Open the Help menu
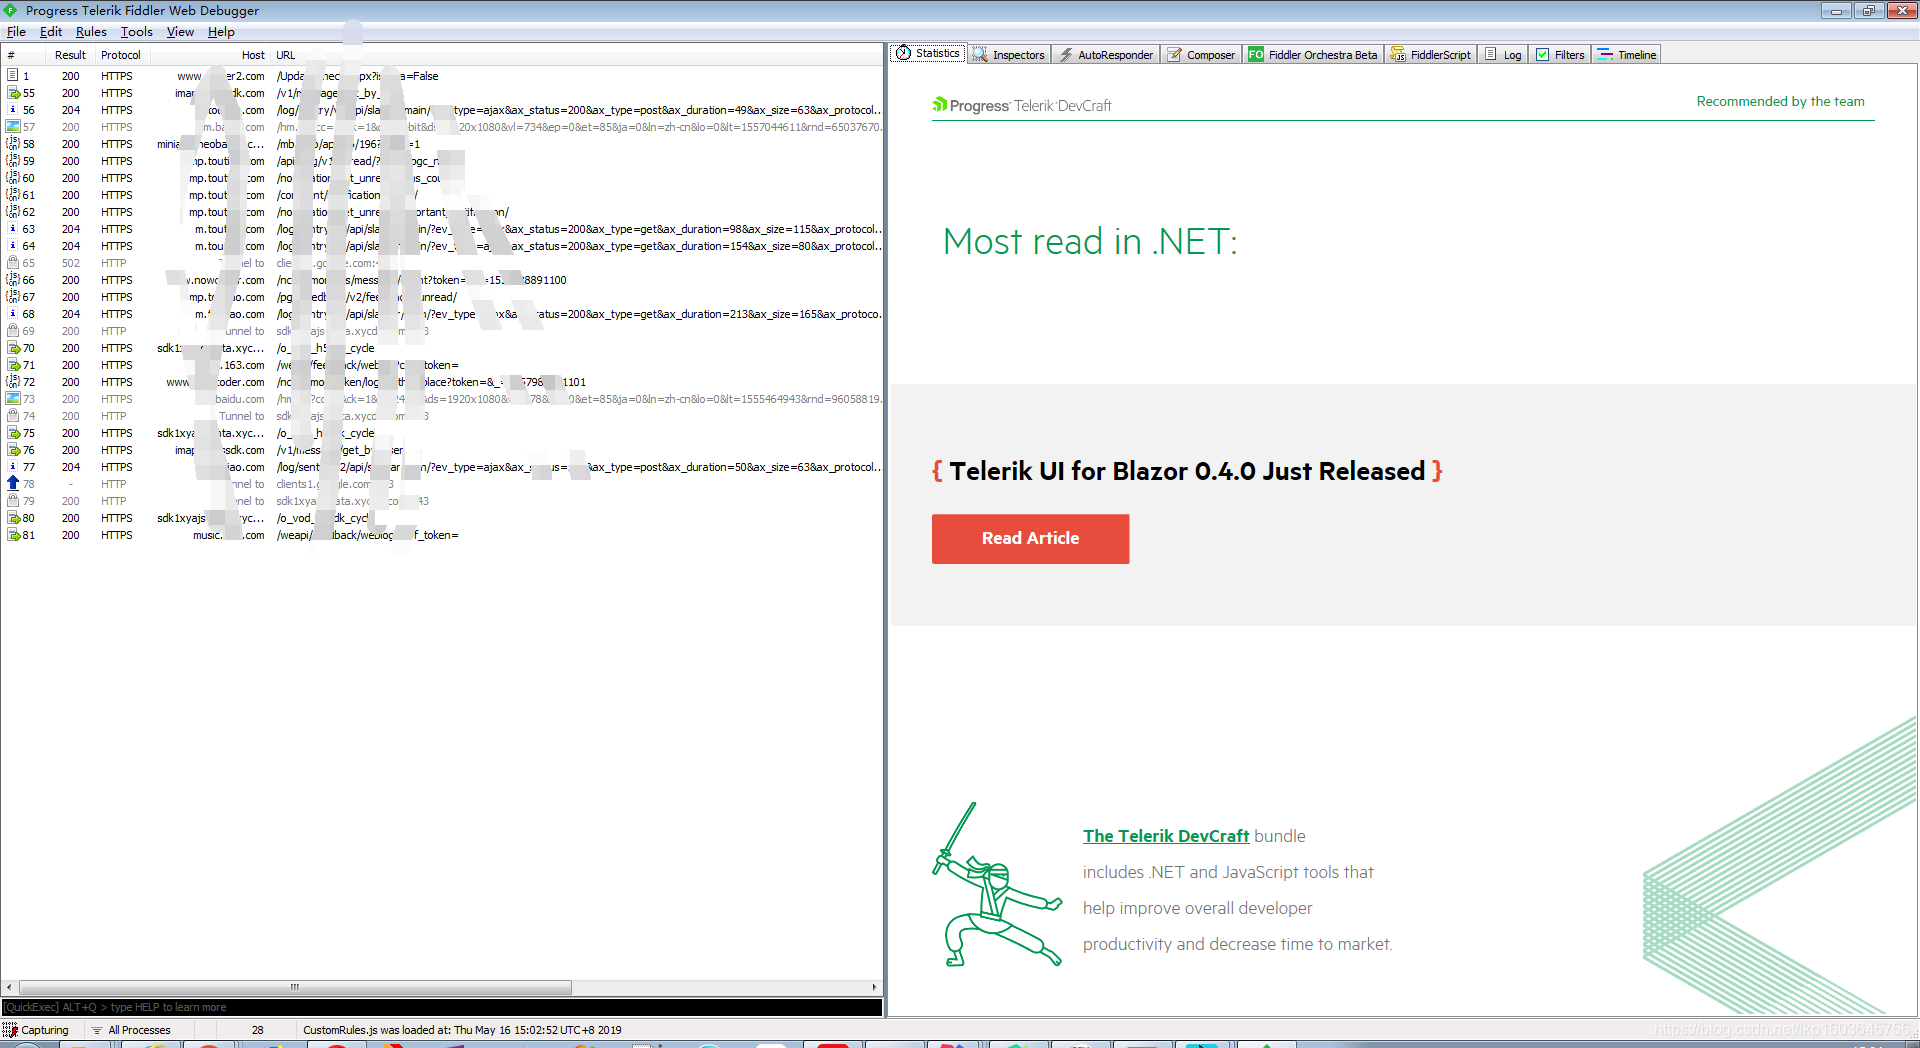The image size is (1920, 1048). [221, 32]
